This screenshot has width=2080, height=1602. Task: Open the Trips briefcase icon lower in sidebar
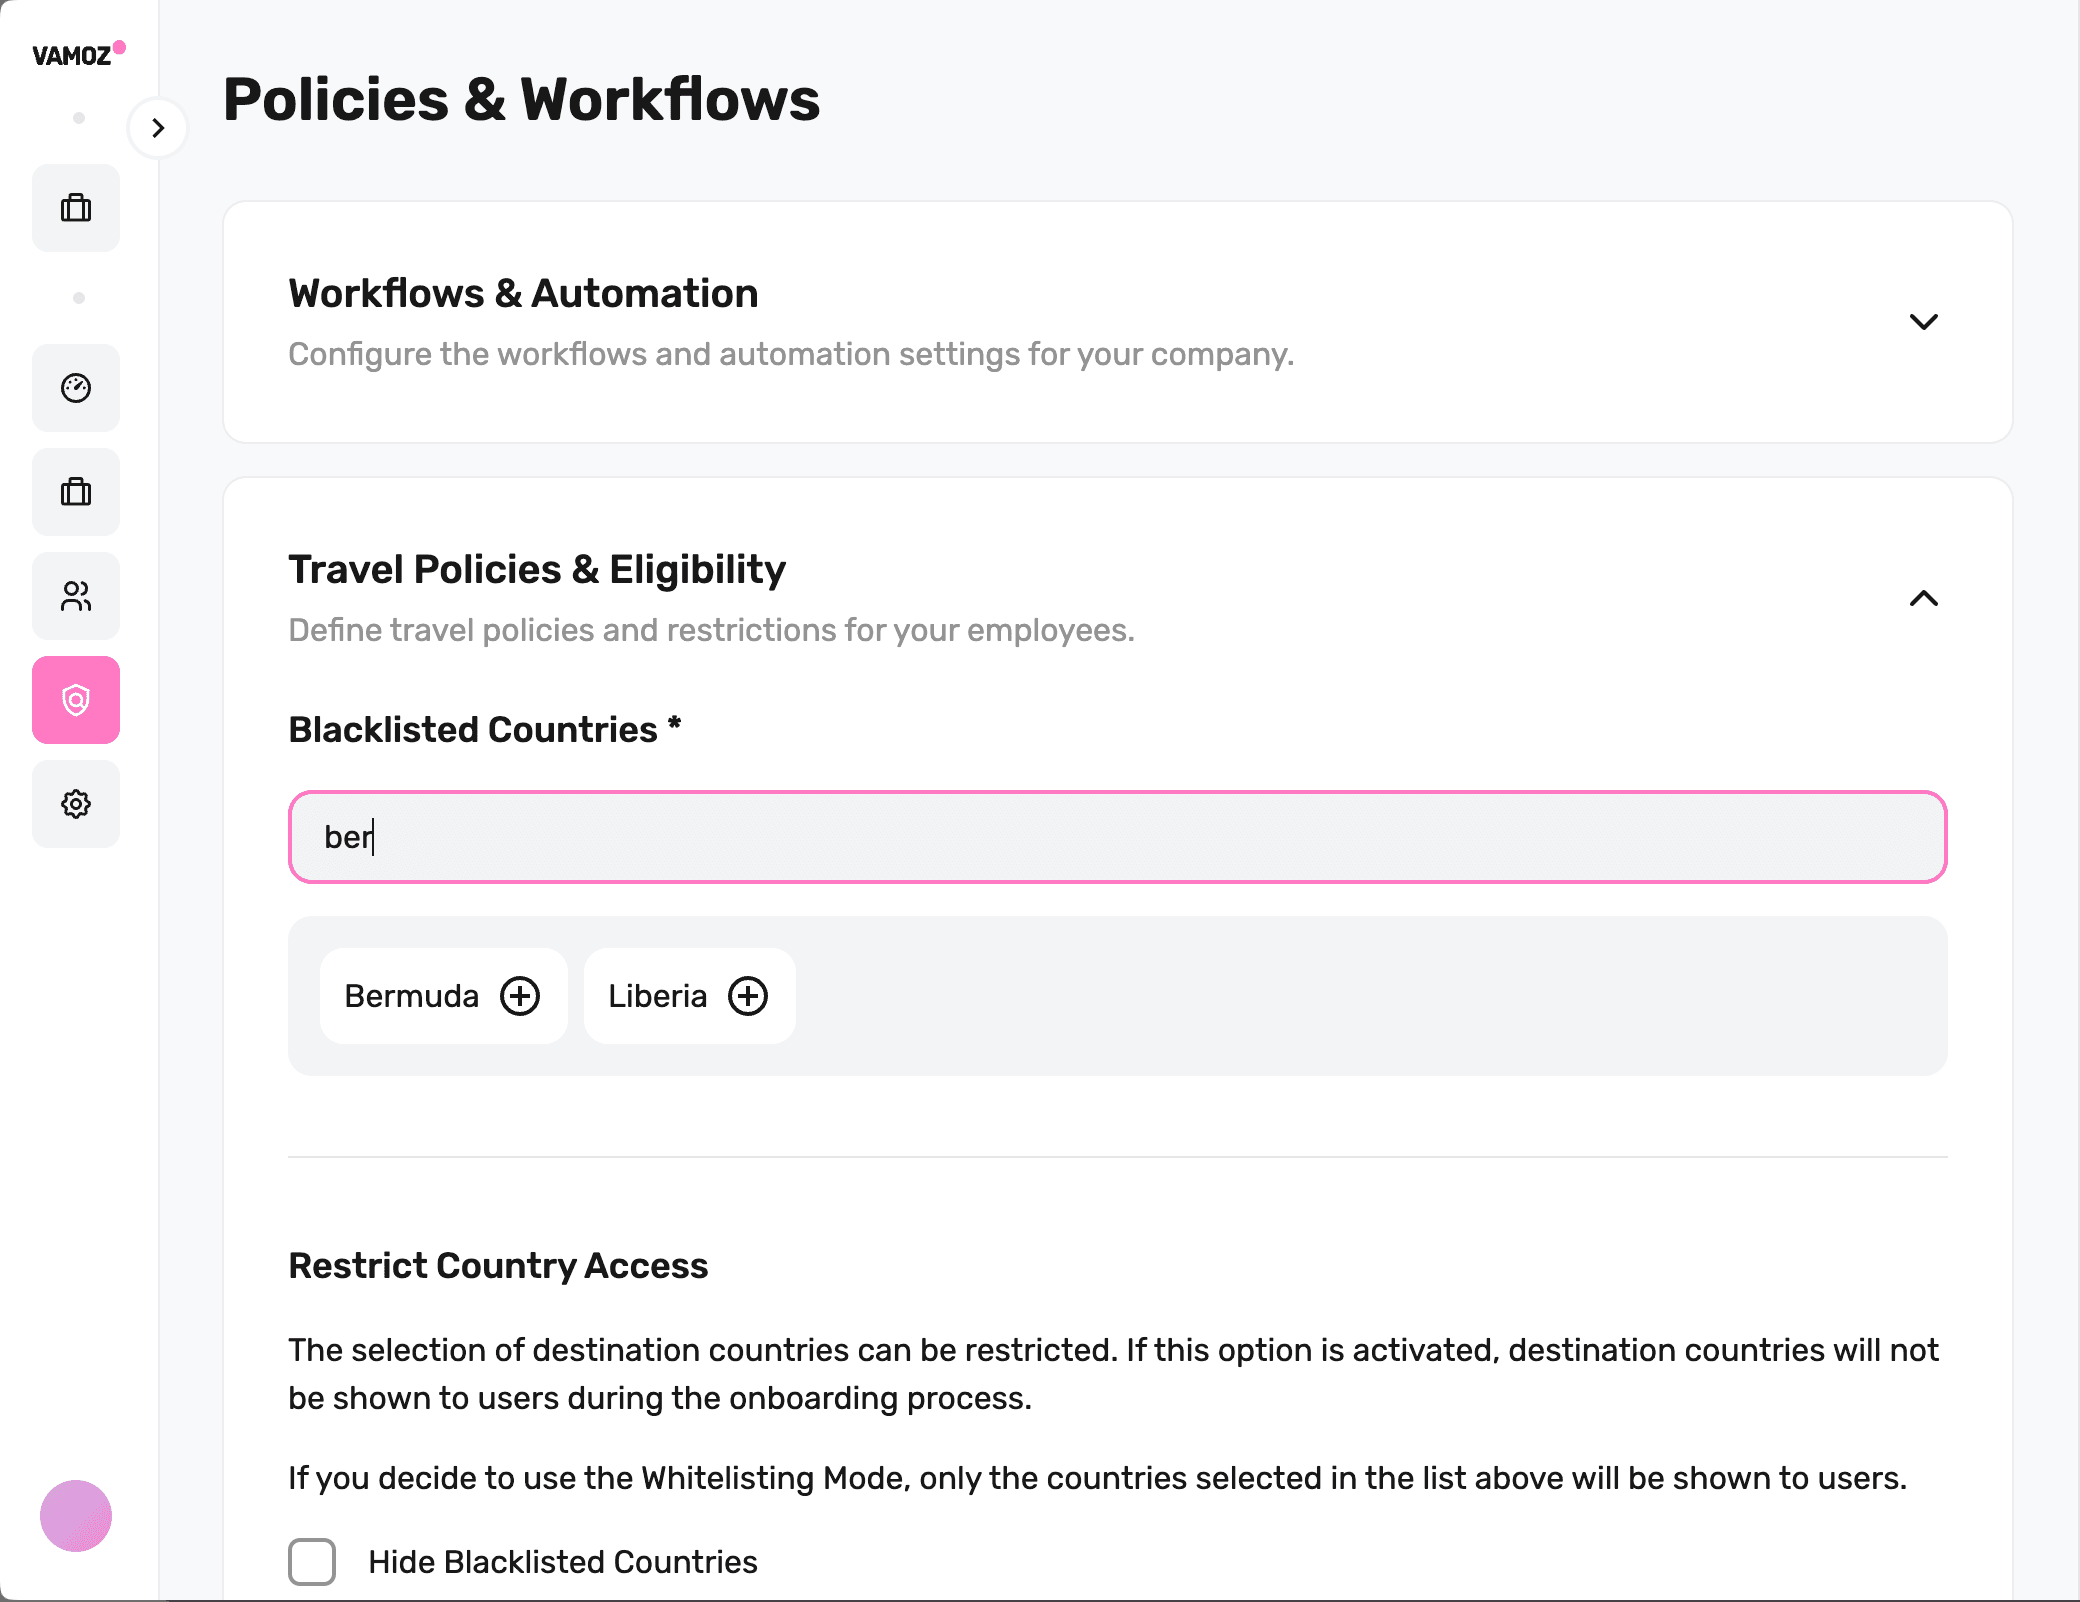(76, 492)
